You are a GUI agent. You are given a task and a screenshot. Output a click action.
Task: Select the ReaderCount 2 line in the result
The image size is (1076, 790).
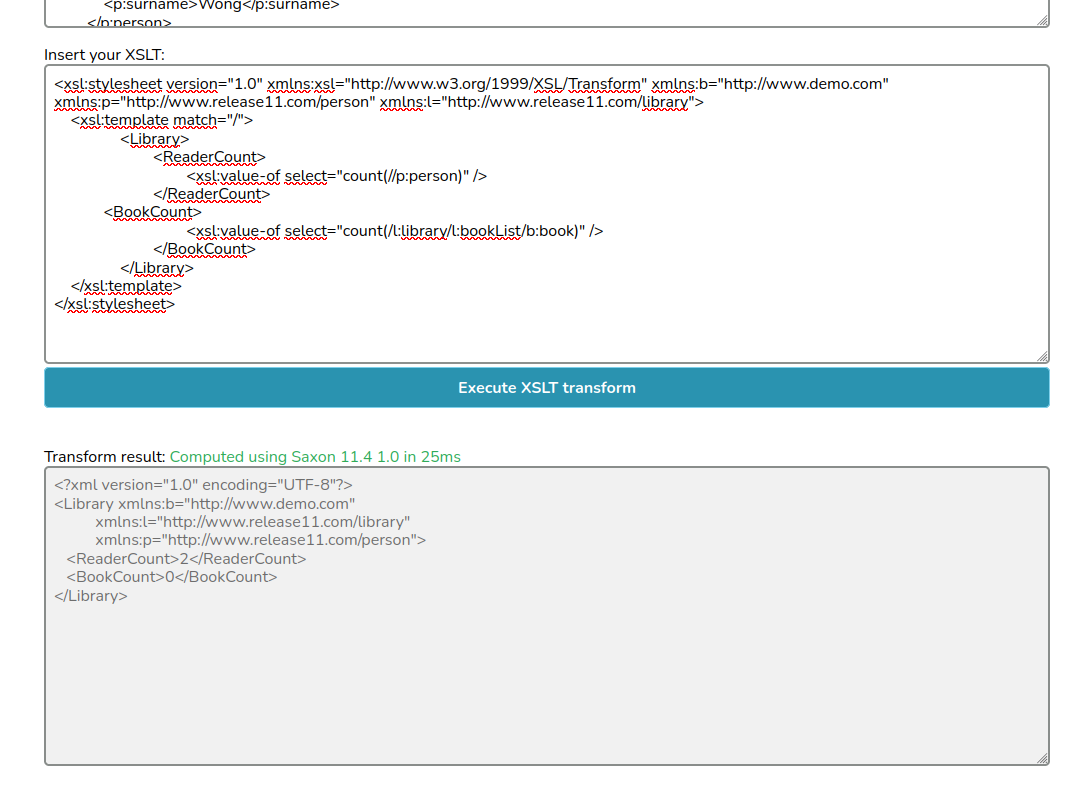click(x=186, y=559)
